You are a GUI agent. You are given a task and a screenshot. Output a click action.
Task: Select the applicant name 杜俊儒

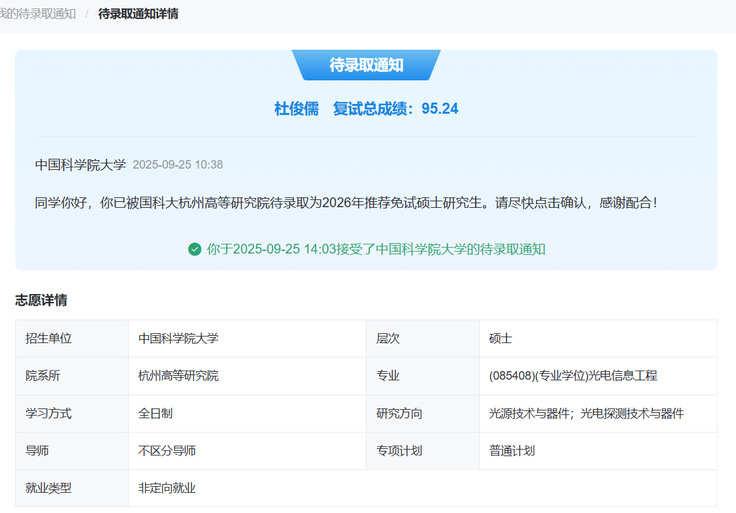pos(296,108)
